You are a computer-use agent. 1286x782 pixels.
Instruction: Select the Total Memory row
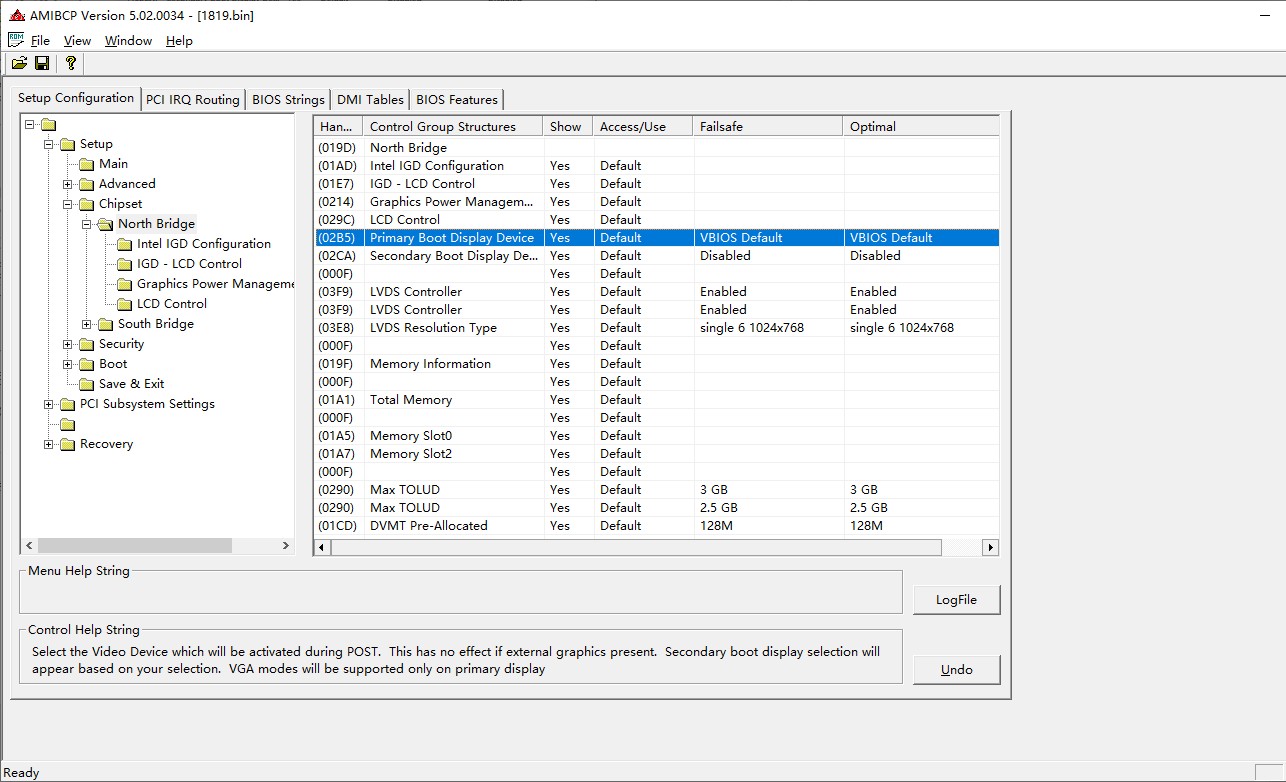click(x=657, y=400)
